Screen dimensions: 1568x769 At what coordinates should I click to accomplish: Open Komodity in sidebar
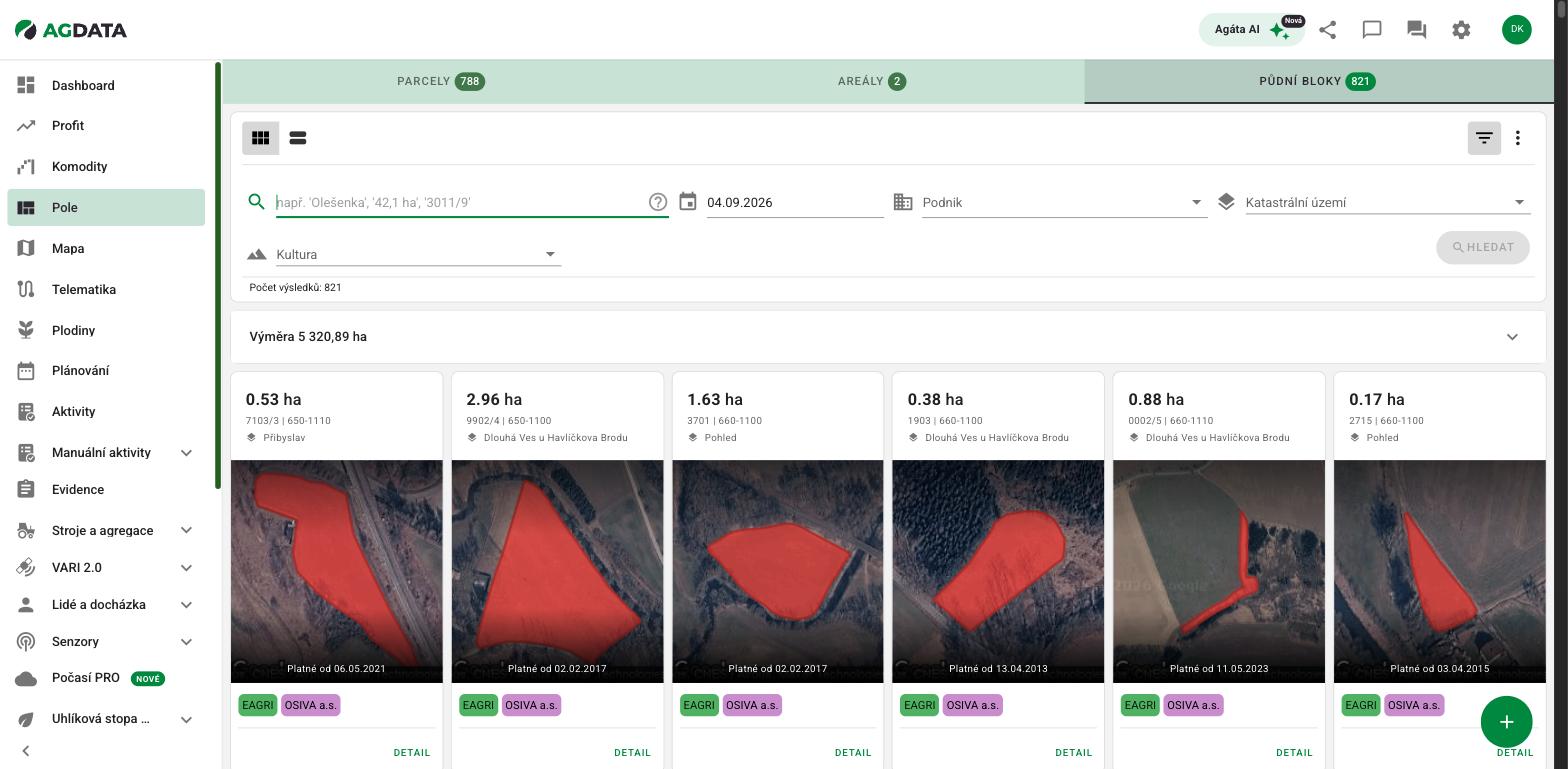pos(106,167)
